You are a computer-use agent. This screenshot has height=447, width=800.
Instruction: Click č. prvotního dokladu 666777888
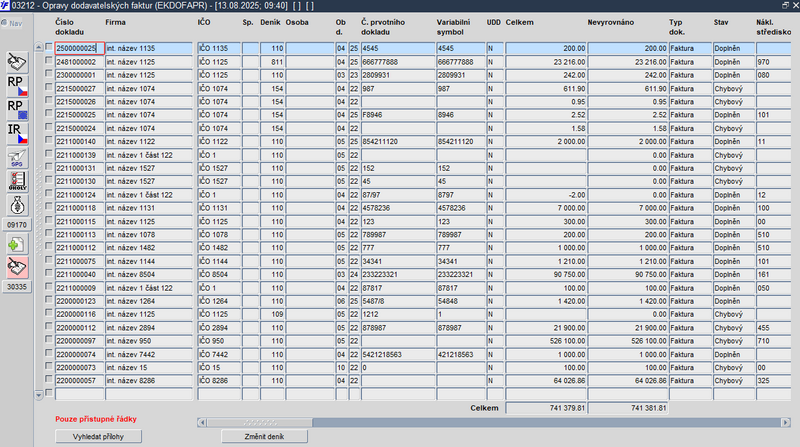(x=398, y=62)
